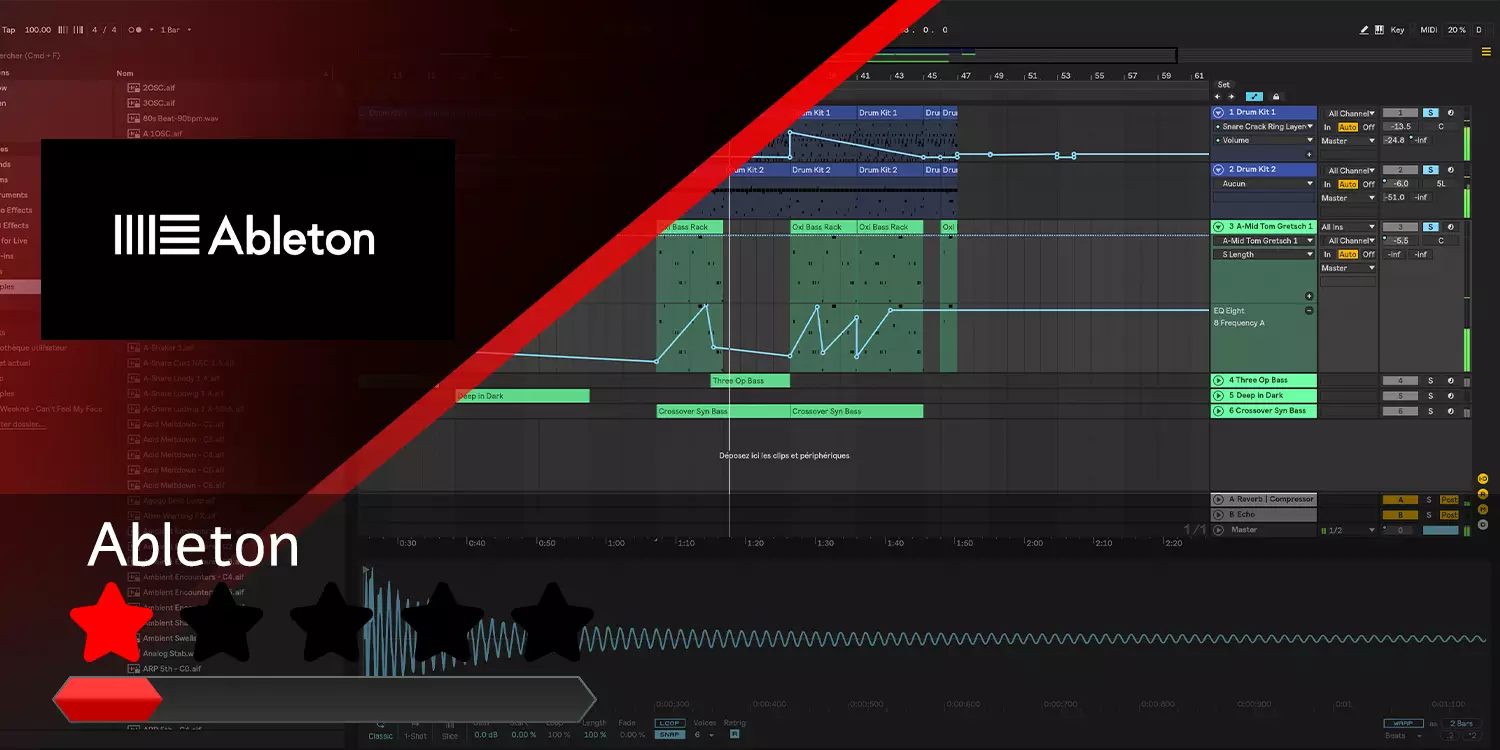This screenshot has width=1500, height=750.
Task: Open the Aucun device chooser
Action: (x=1264, y=184)
